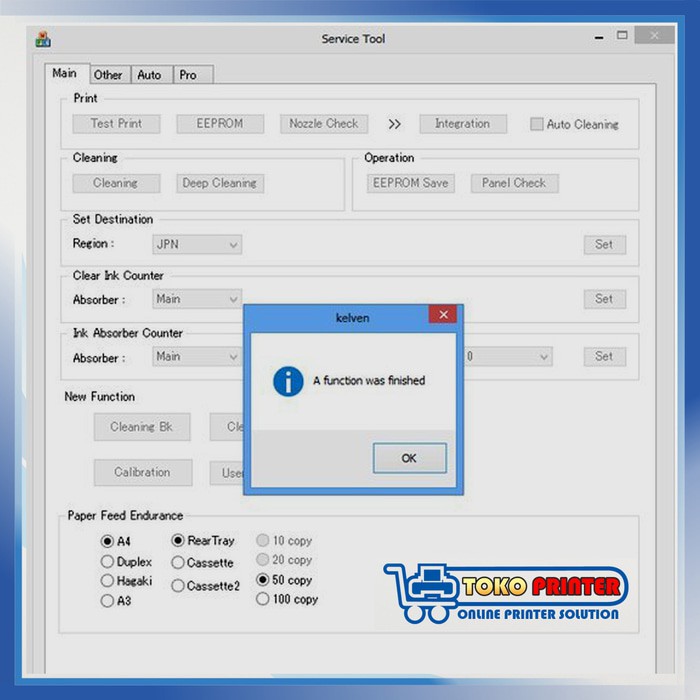Image resolution: width=700 pixels, height=700 pixels.
Task: Click the blue info icon in kelven dialog
Action: coord(288,381)
